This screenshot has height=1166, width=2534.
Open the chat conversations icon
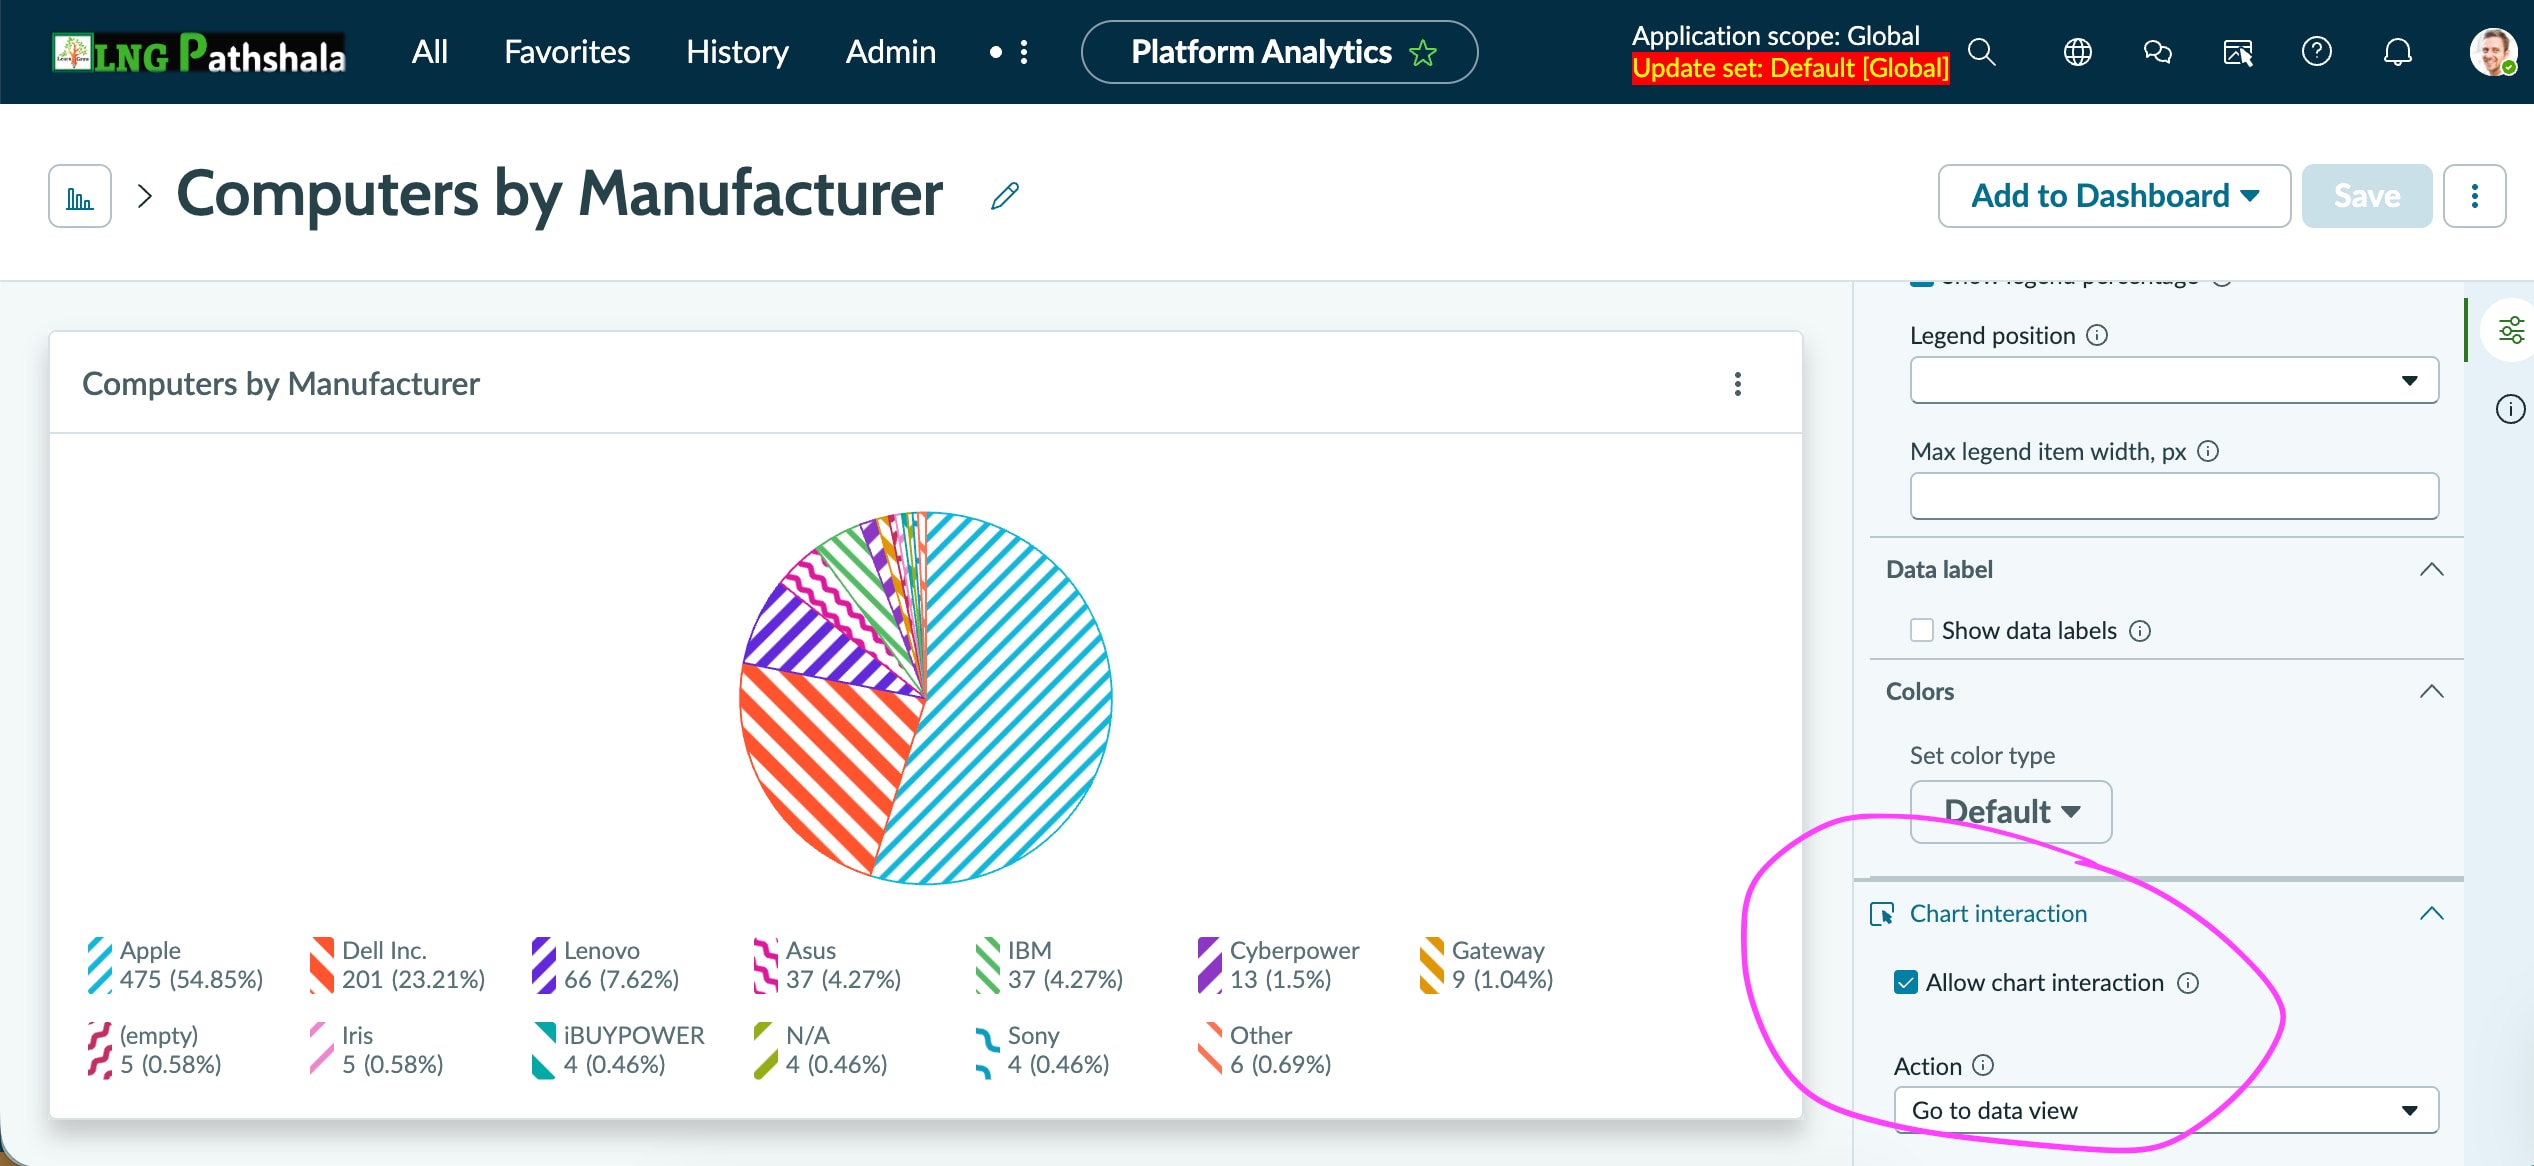click(2157, 52)
